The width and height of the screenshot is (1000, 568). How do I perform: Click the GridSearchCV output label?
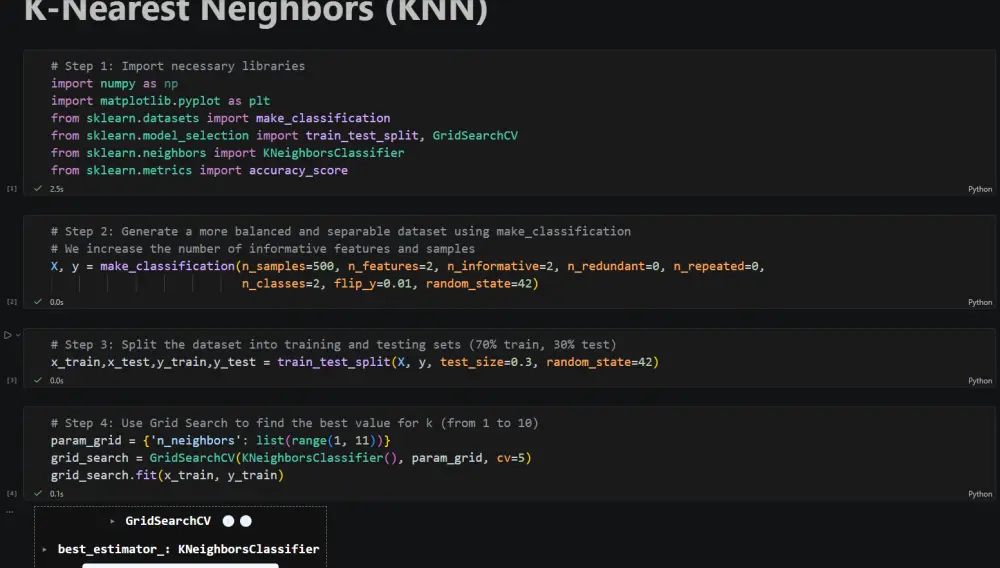pos(168,521)
